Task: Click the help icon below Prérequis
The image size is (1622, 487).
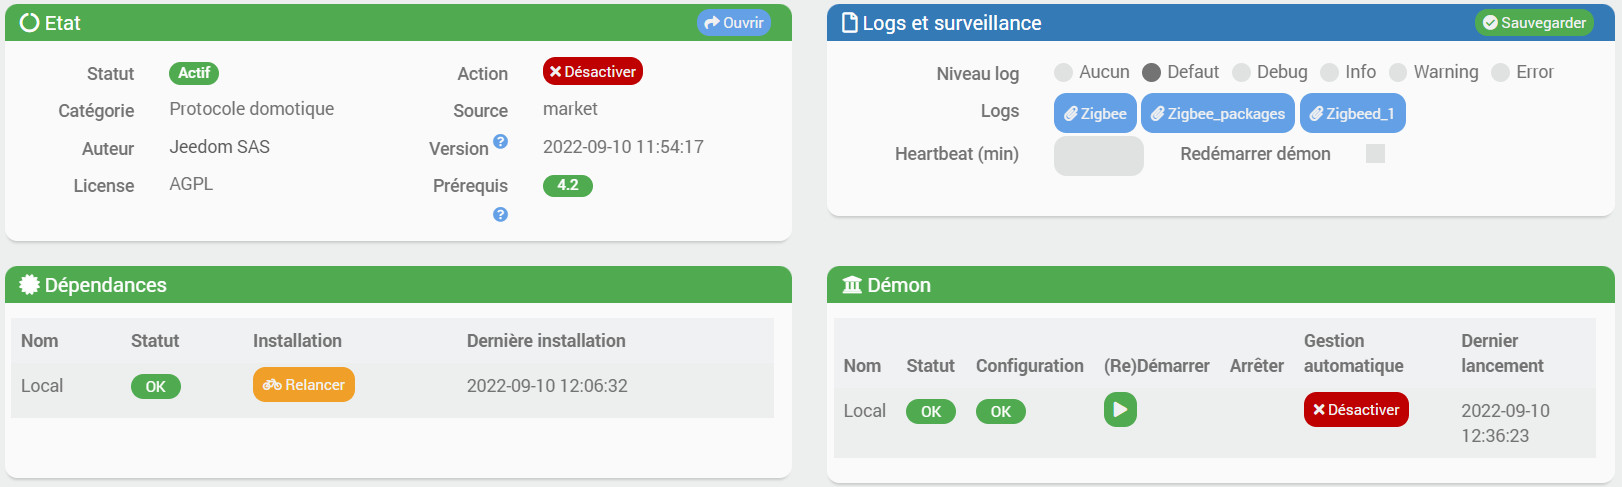Action: 501,214
